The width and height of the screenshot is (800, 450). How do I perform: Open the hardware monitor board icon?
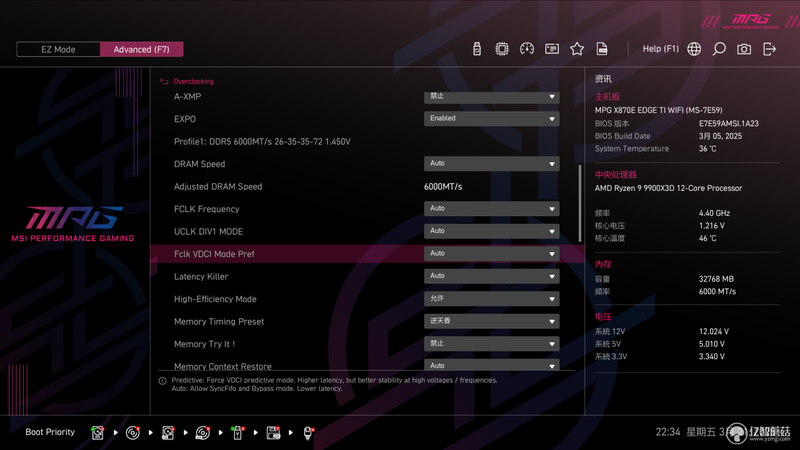click(552, 49)
